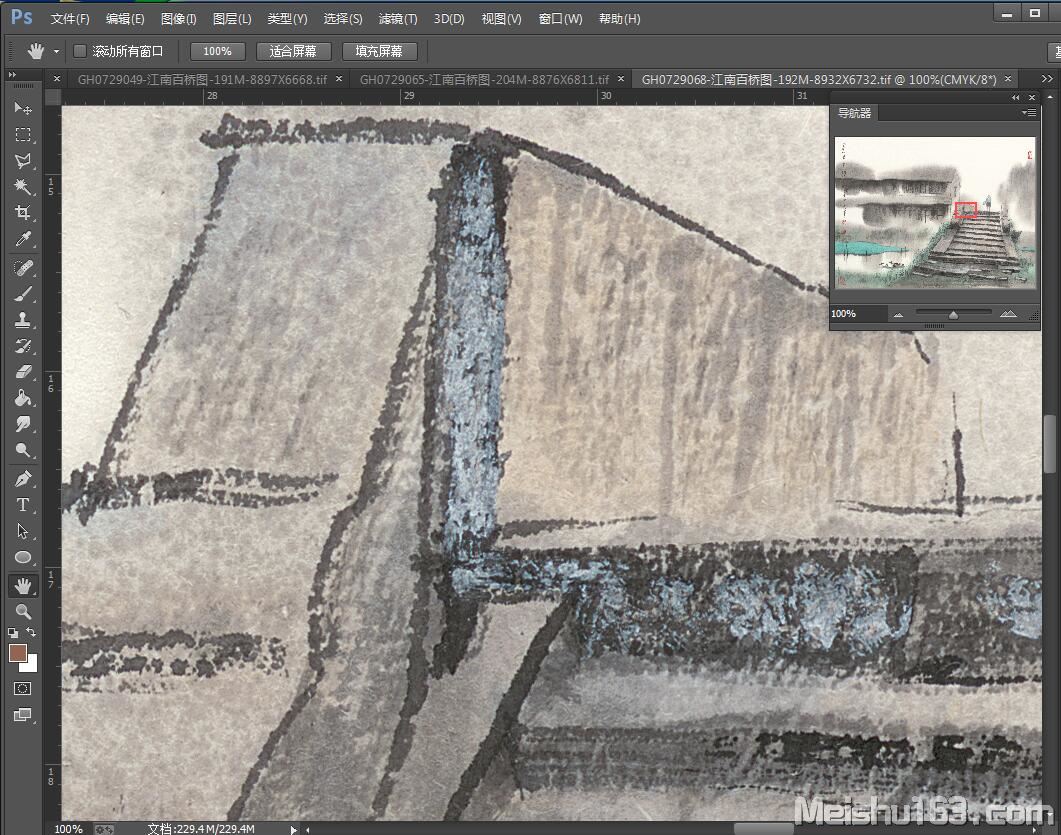This screenshot has height=835, width=1061.
Task: Select the 导航器 panel tab
Action: click(x=854, y=113)
